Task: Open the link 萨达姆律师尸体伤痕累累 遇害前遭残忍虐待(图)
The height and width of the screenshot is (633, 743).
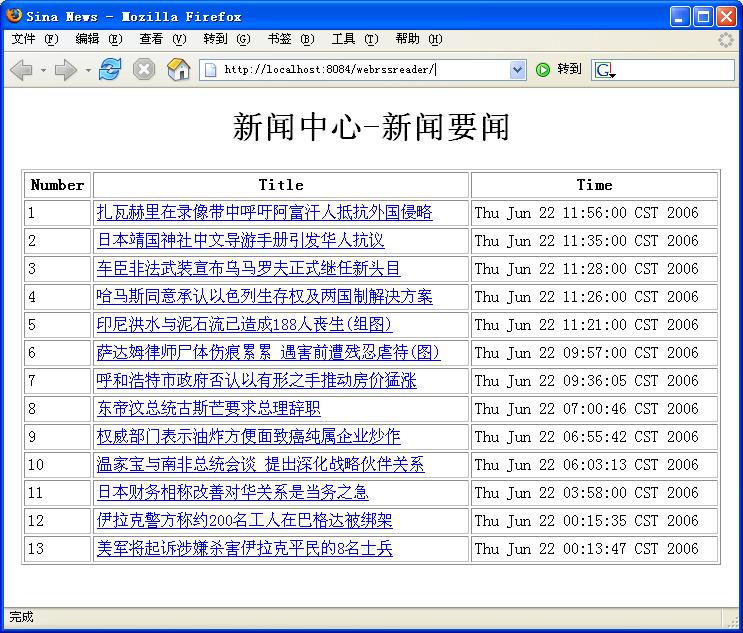Action: (x=268, y=353)
